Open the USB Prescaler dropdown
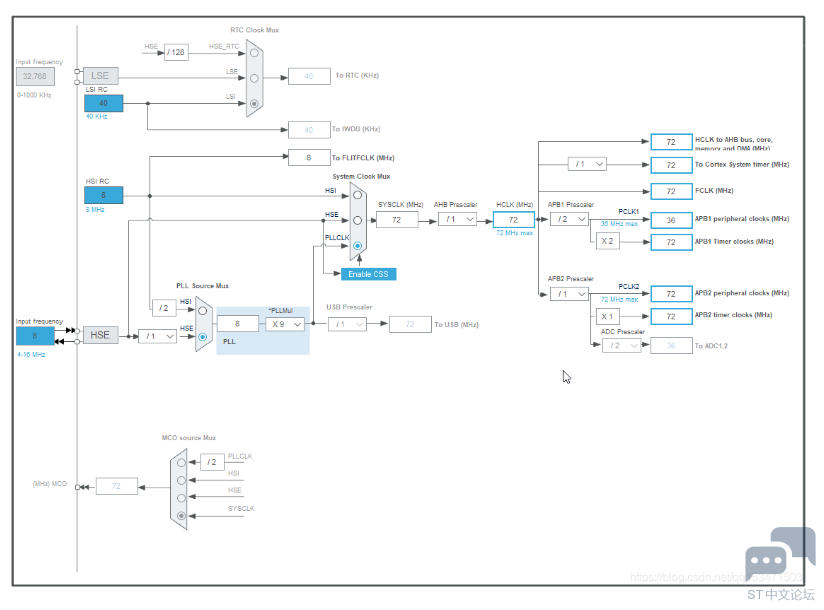The width and height of the screenshot is (824, 610). click(347, 325)
